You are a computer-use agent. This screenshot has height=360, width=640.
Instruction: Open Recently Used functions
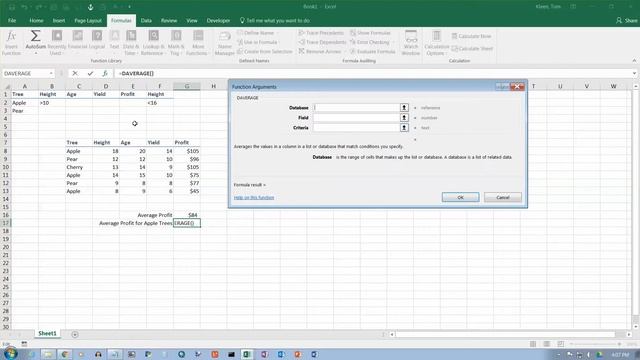click(57, 42)
